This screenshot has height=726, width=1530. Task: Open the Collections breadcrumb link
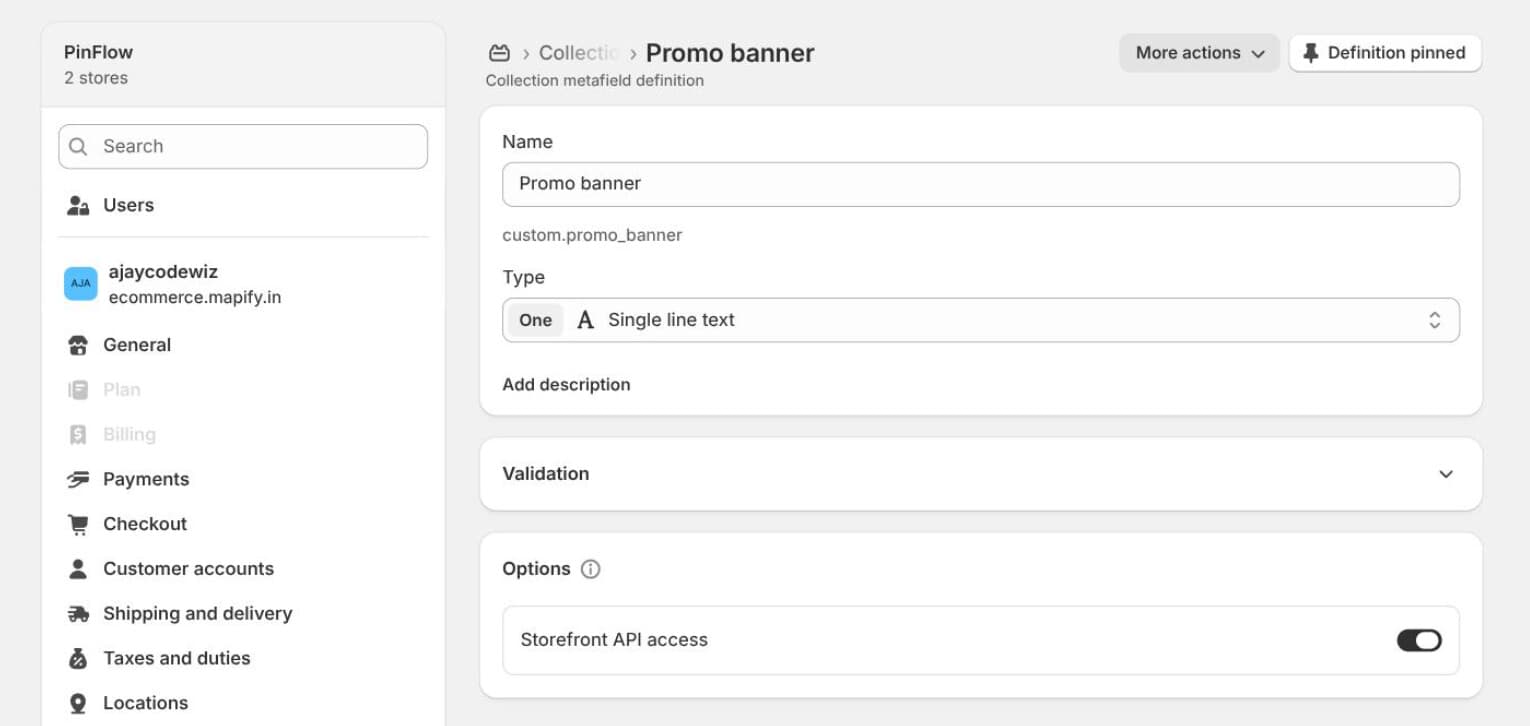[x=579, y=53]
